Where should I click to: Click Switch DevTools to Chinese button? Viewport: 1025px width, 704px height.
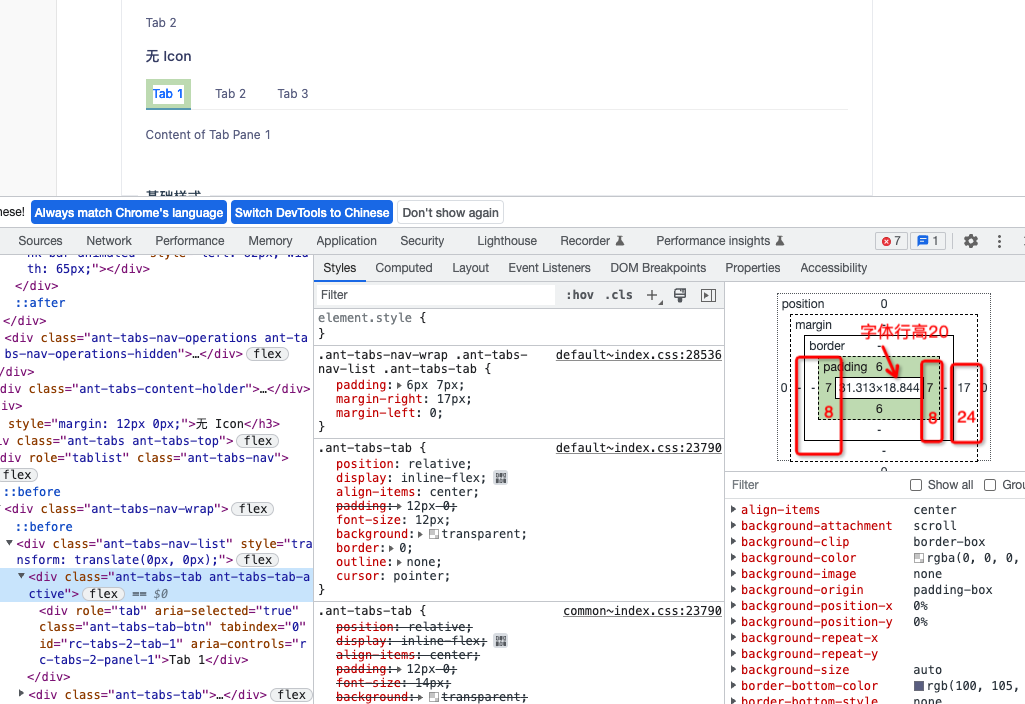tap(312, 213)
